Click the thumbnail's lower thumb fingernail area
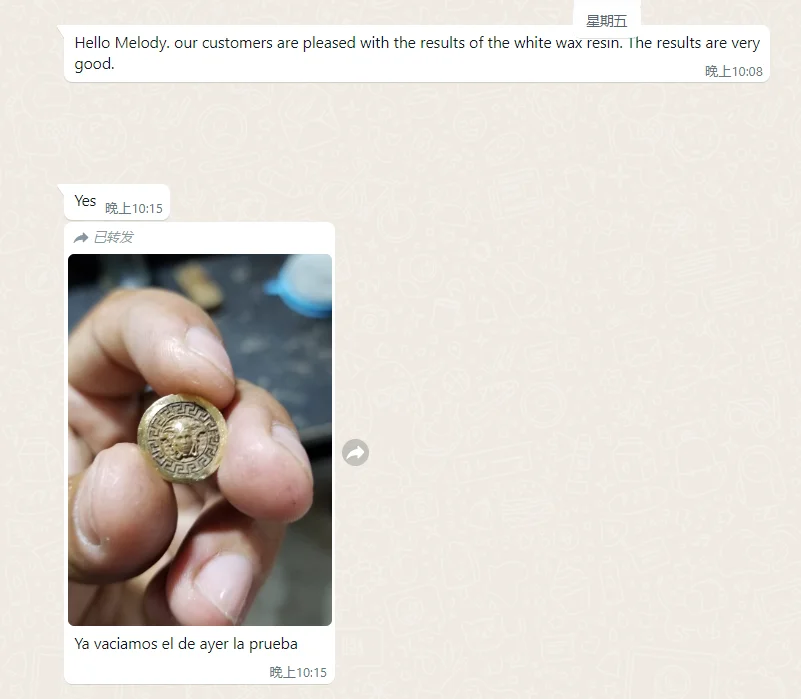801x699 pixels. click(225, 585)
